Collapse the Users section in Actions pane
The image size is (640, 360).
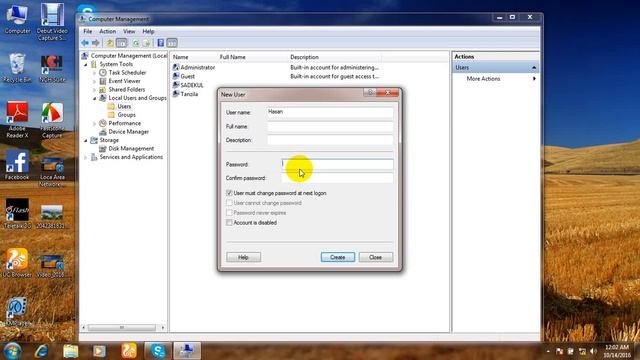(x=534, y=67)
